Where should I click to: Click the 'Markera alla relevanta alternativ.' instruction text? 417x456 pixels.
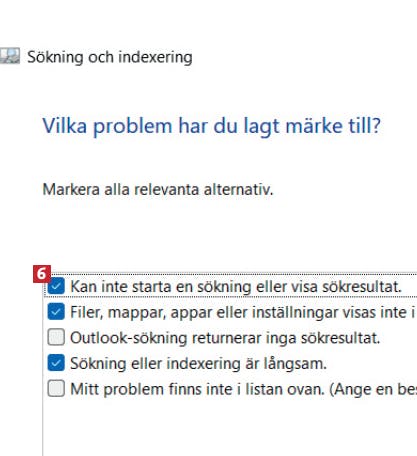(x=158, y=190)
